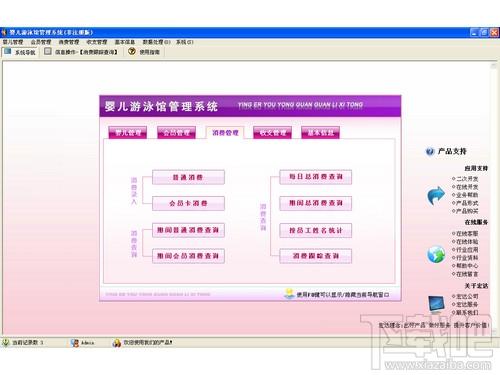
Task: Click the Admin user icon in status bar
Action: click(75, 343)
